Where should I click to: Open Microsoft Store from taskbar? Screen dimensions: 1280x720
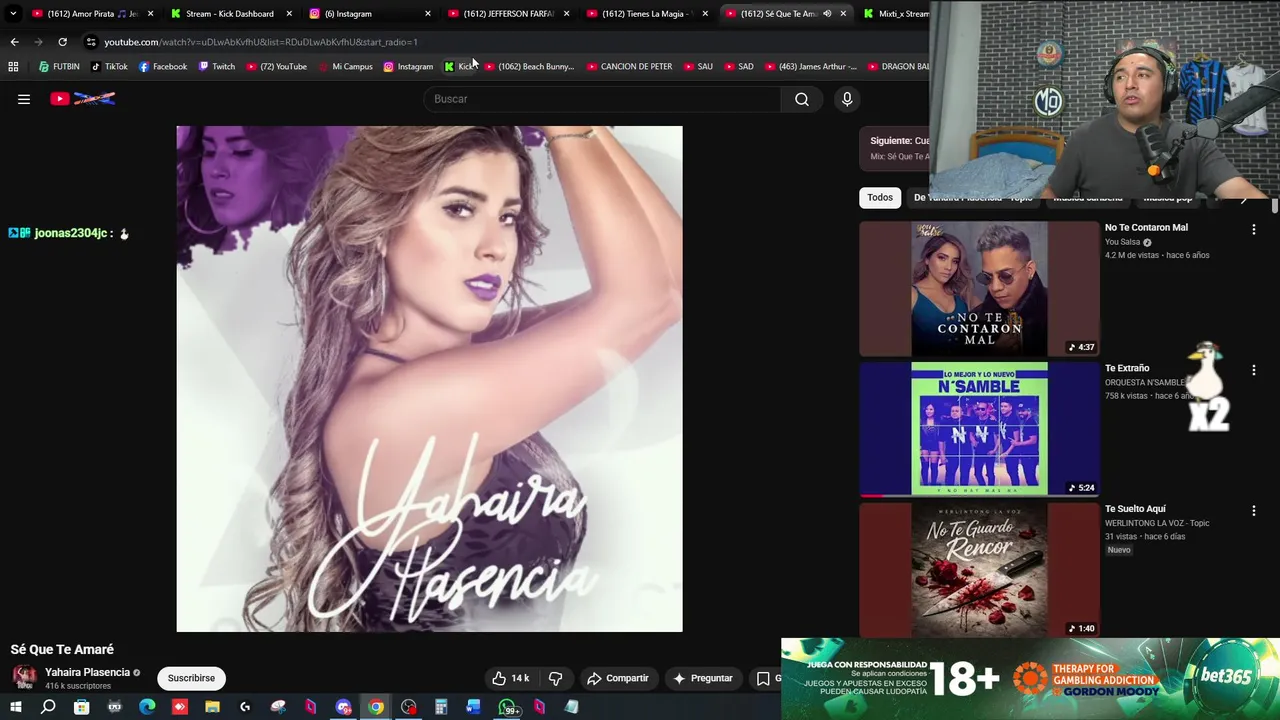[x=81, y=707]
